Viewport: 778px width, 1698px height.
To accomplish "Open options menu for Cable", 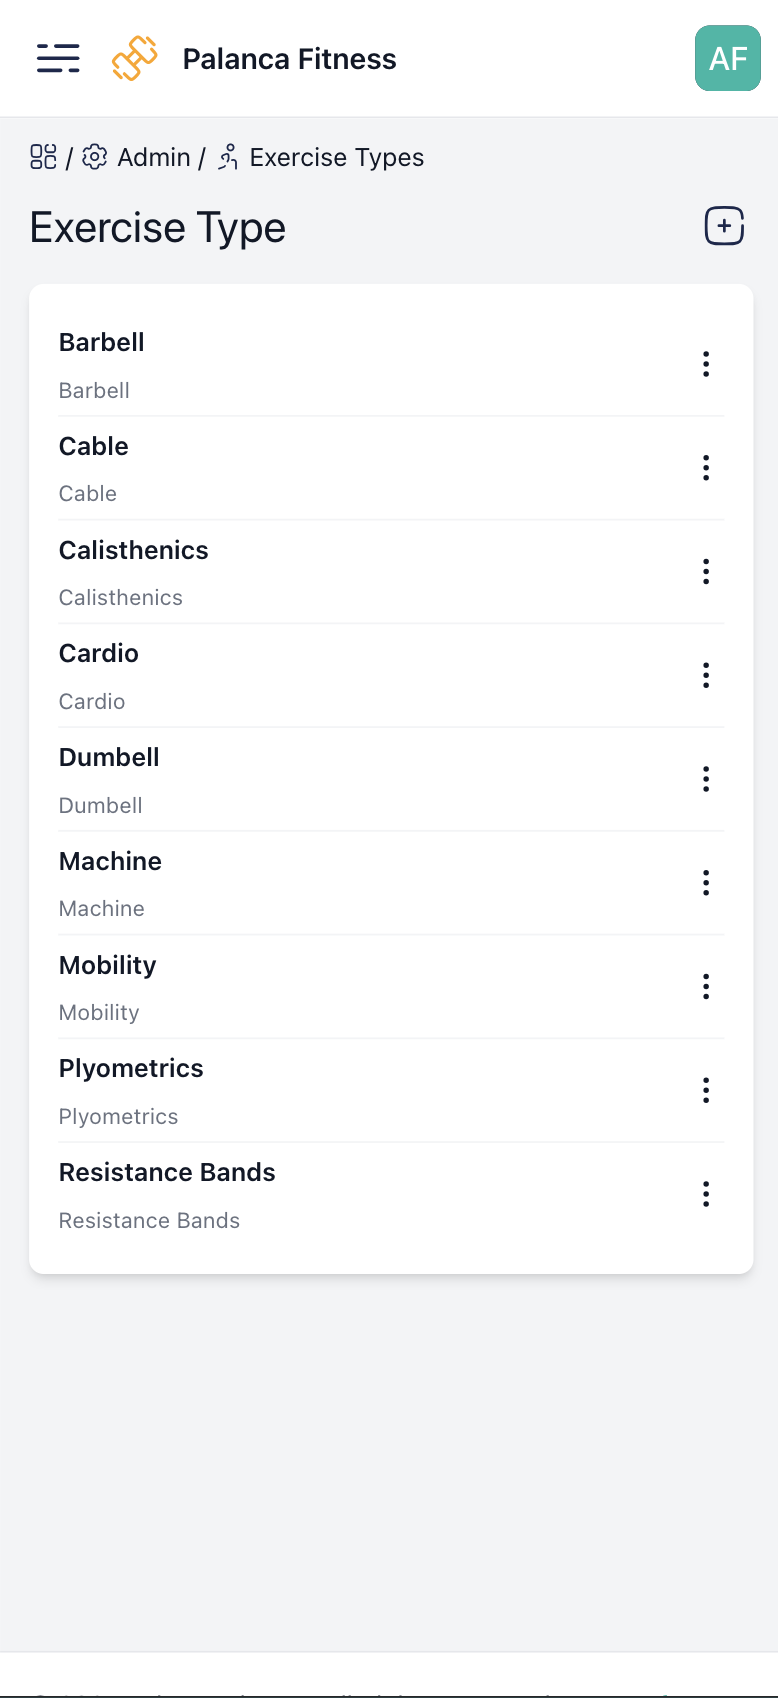I will tap(706, 468).
